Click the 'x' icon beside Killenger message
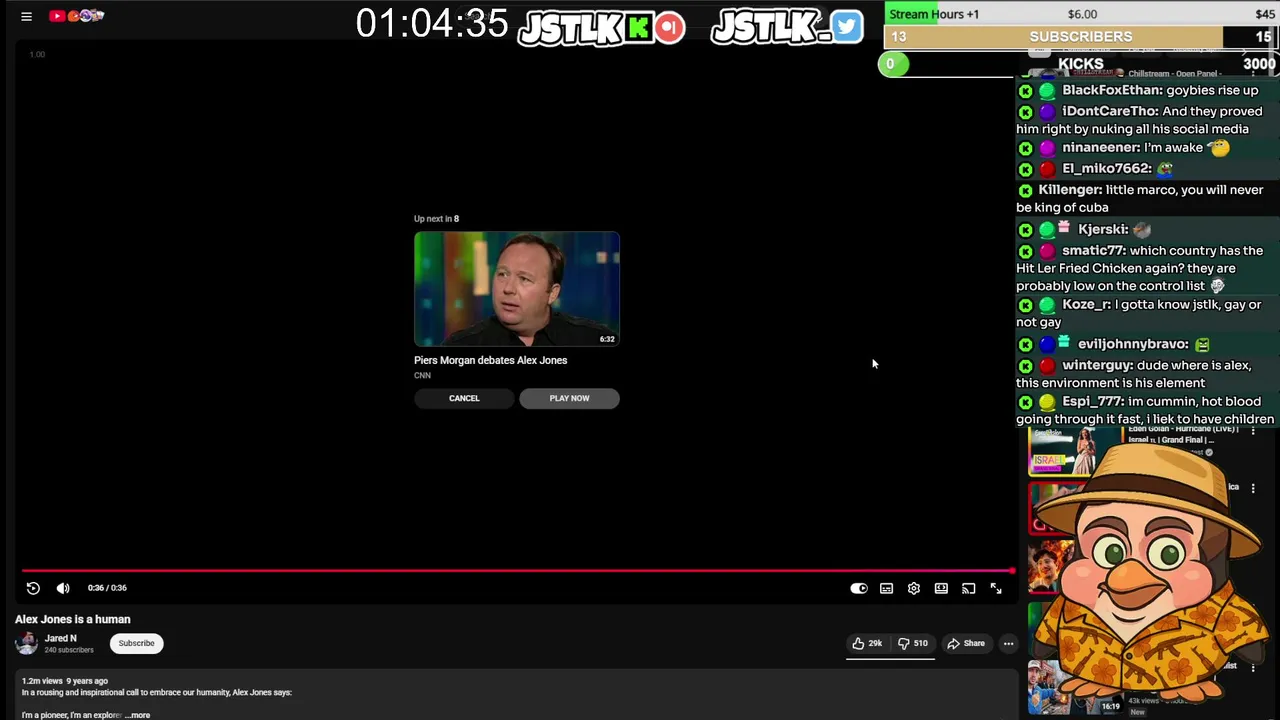Image resolution: width=1280 pixels, height=720 pixels. (1025, 191)
